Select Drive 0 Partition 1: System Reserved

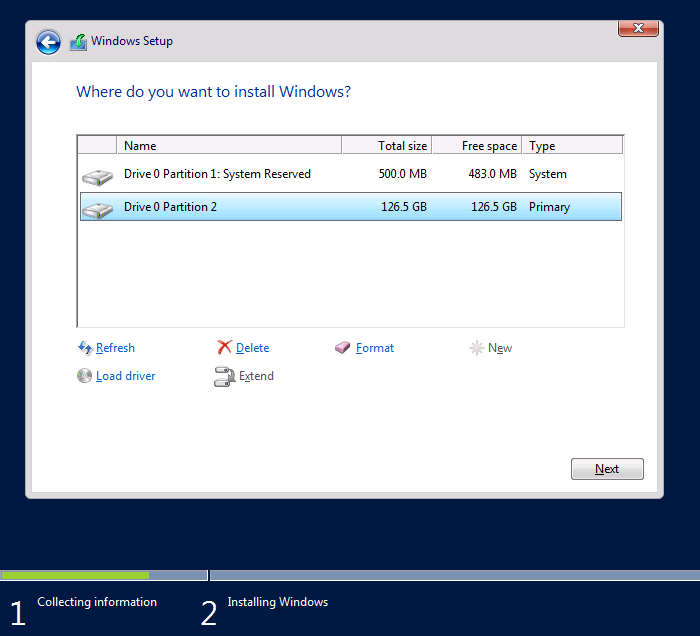[350, 174]
